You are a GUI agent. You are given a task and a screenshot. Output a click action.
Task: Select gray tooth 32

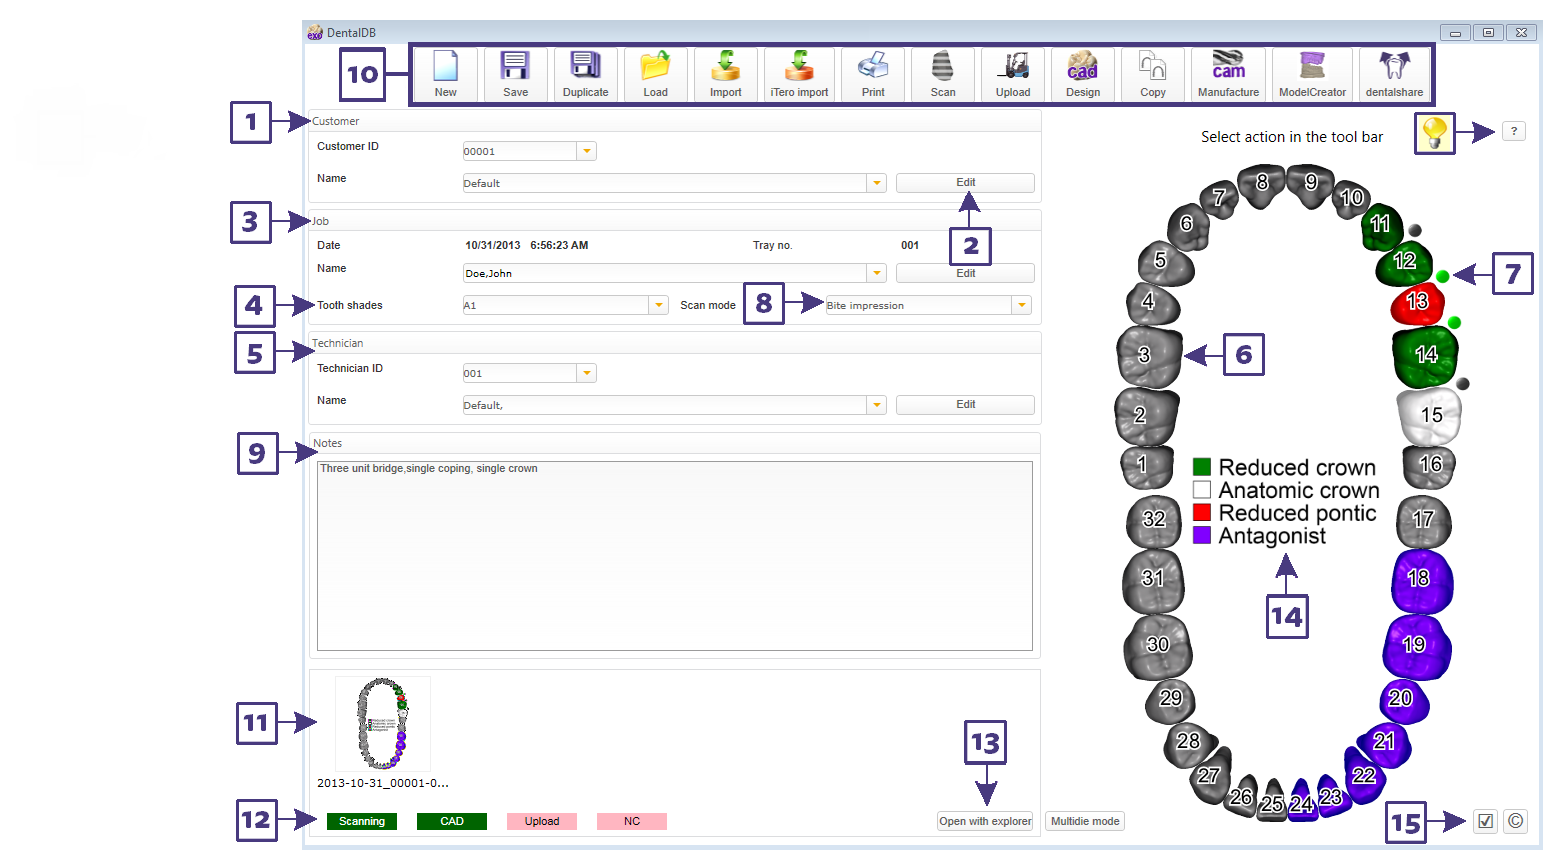click(1155, 521)
